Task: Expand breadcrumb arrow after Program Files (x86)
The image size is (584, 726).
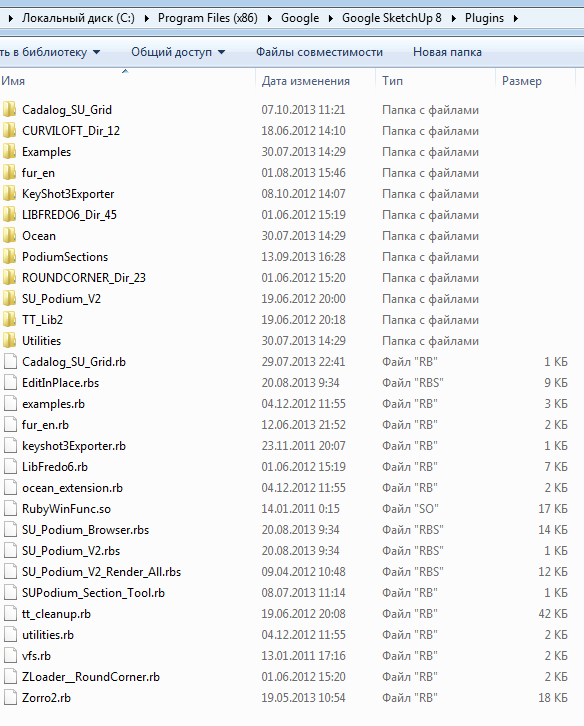Action: pos(270,19)
